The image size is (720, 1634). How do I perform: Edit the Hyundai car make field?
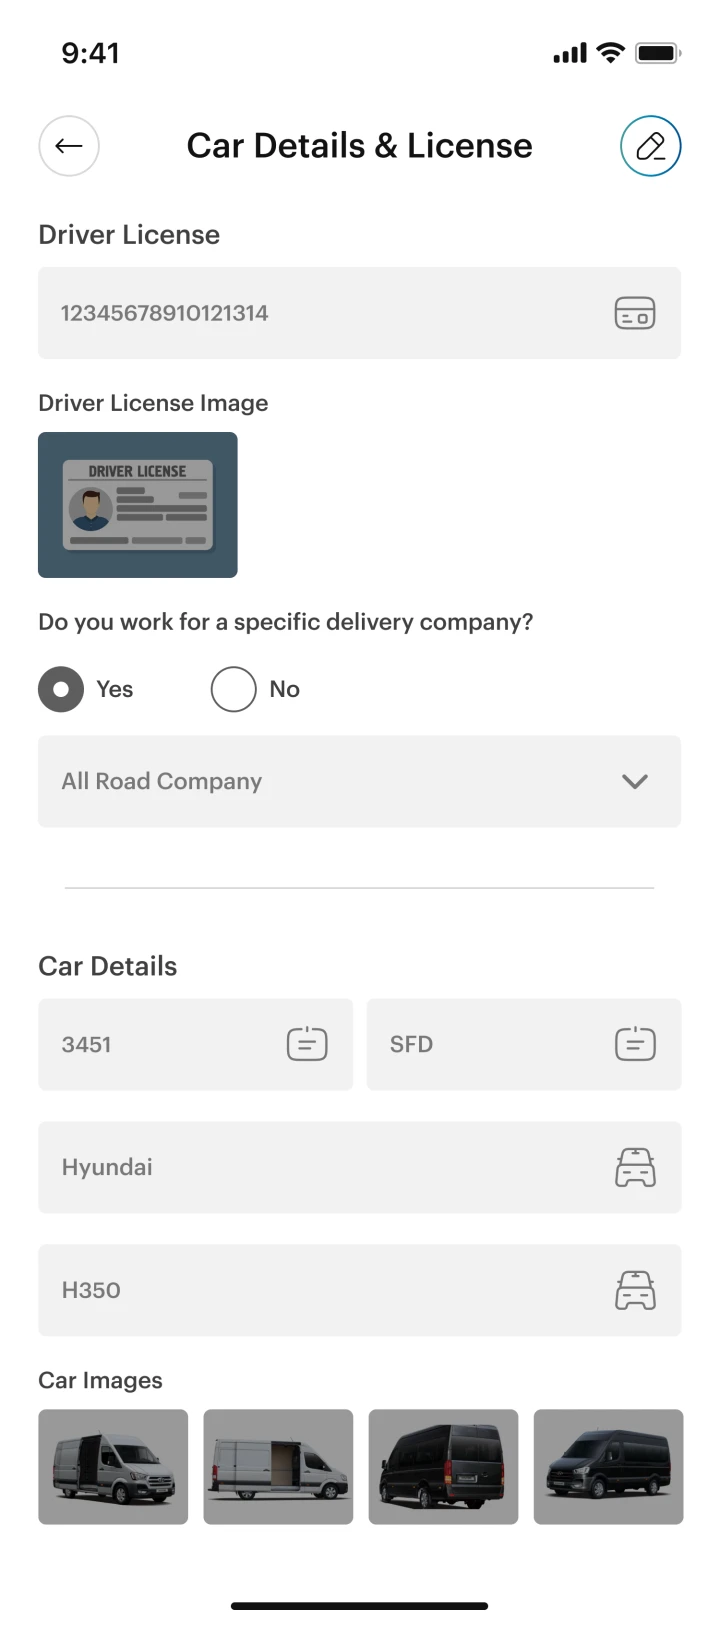[320, 1167]
